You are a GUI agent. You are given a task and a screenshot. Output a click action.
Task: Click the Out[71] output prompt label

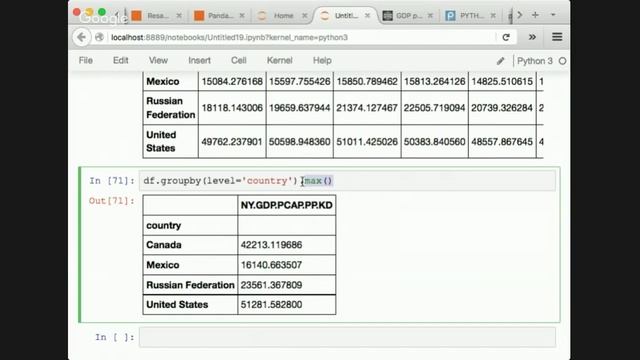[x=111, y=201]
